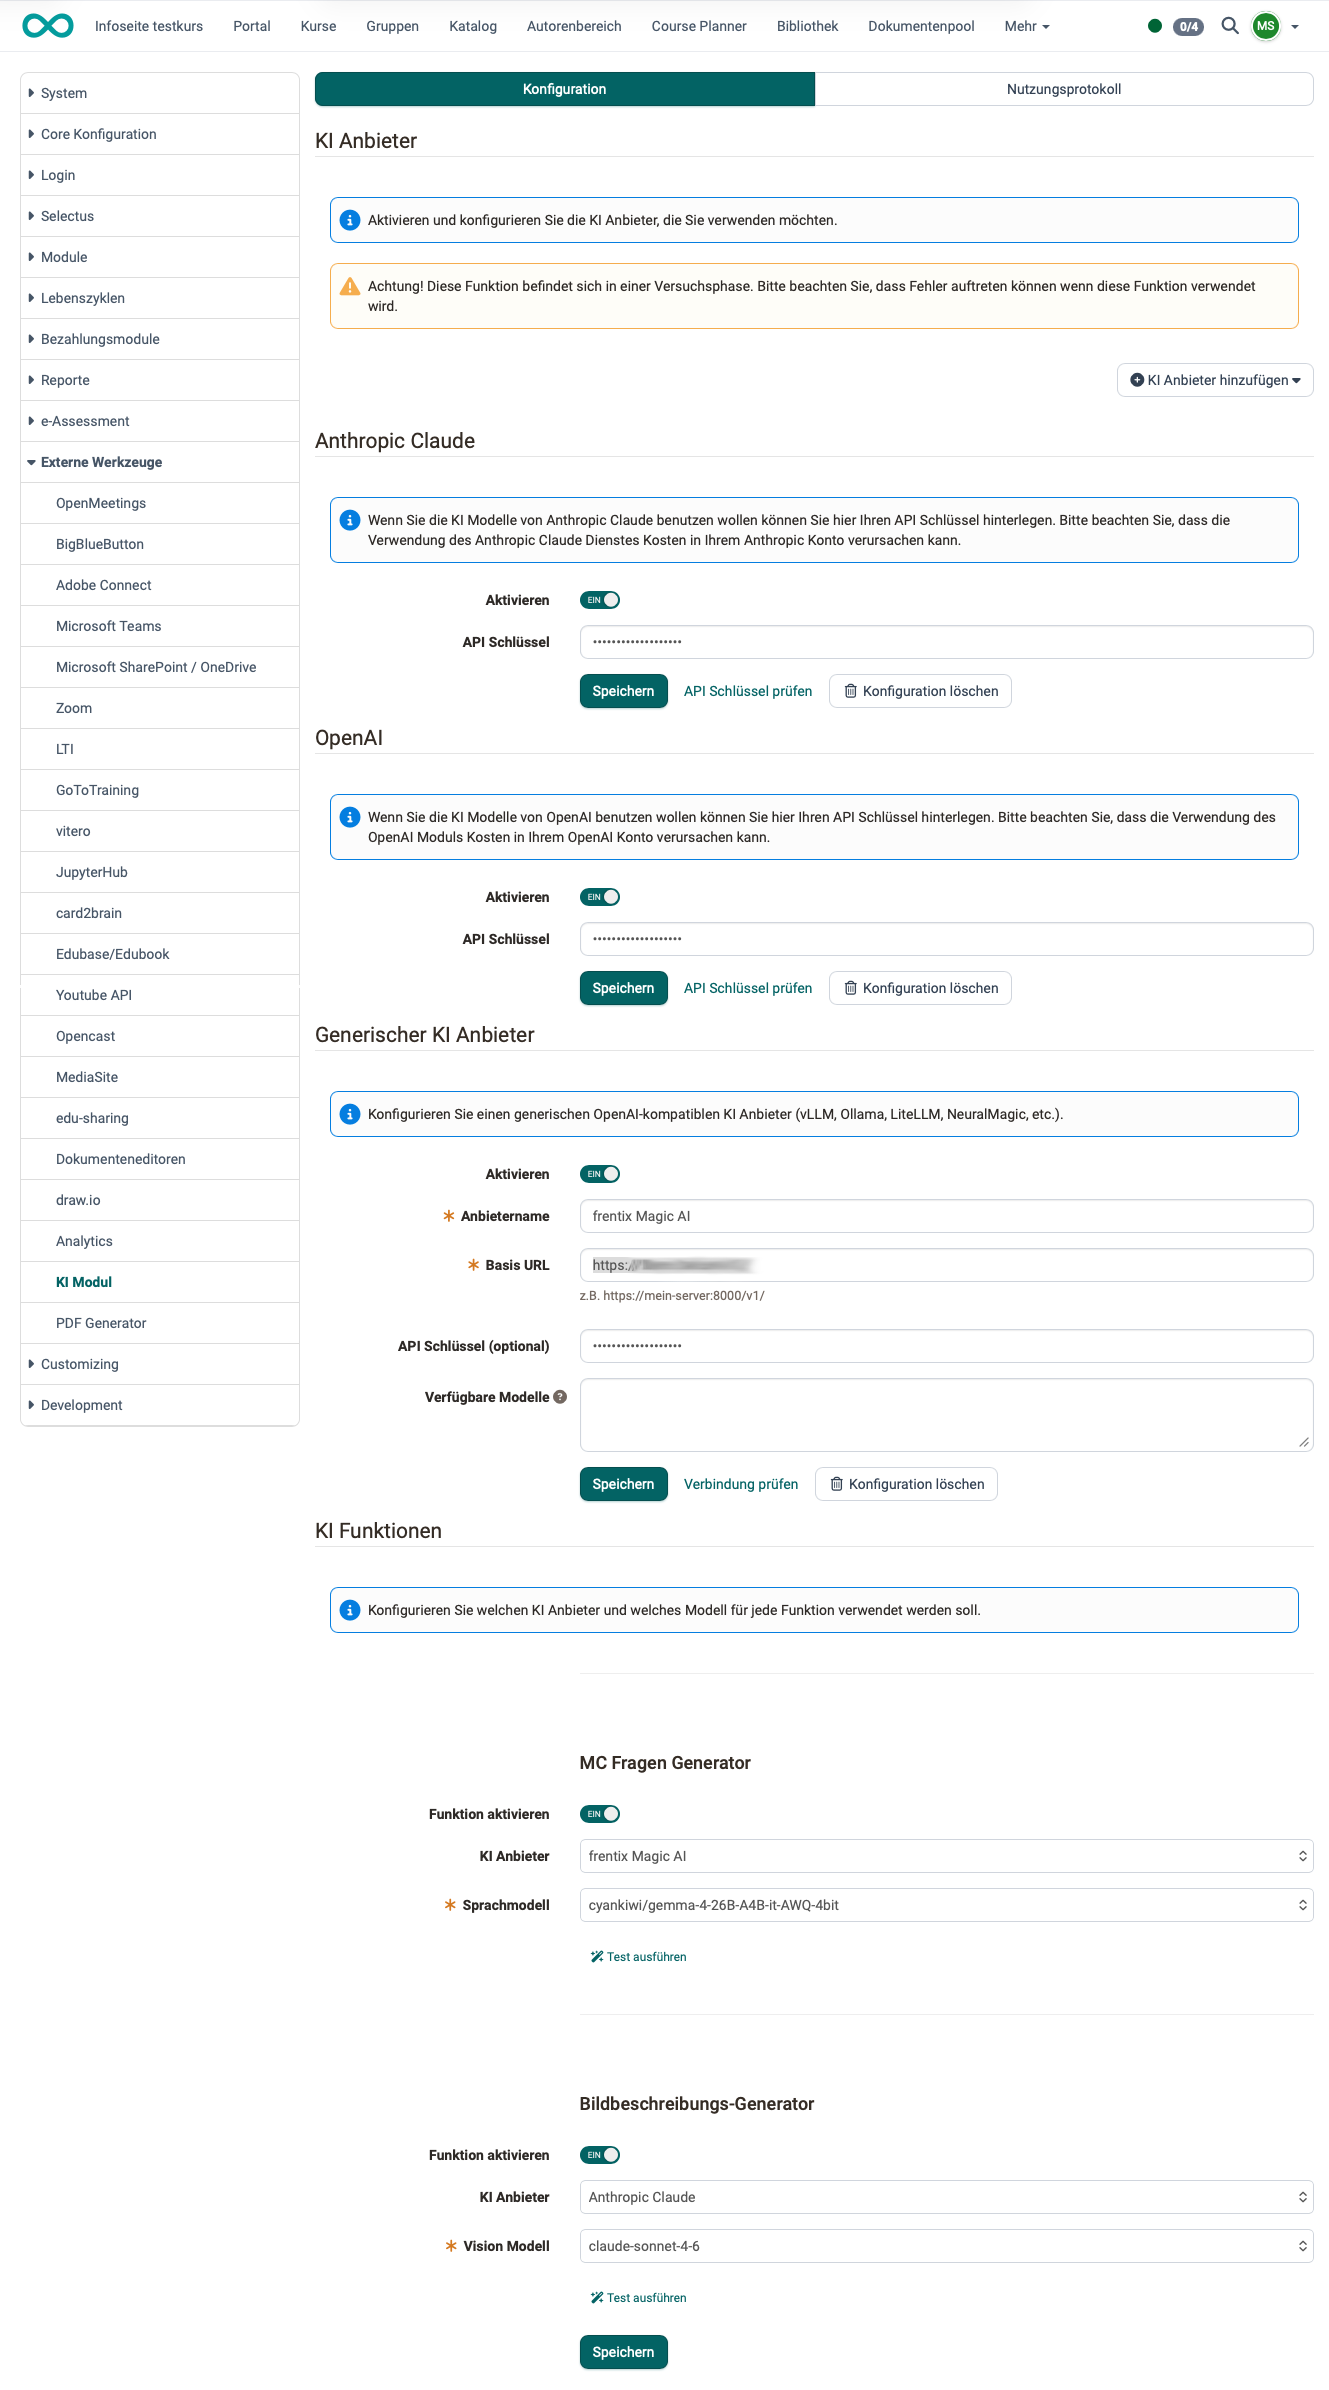Save Generischer KI Anbieter settings
1329x2390 pixels.
pos(623,1484)
